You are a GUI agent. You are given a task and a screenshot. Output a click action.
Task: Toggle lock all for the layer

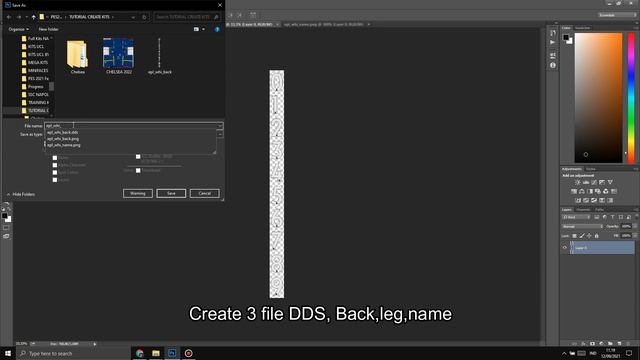597,236
